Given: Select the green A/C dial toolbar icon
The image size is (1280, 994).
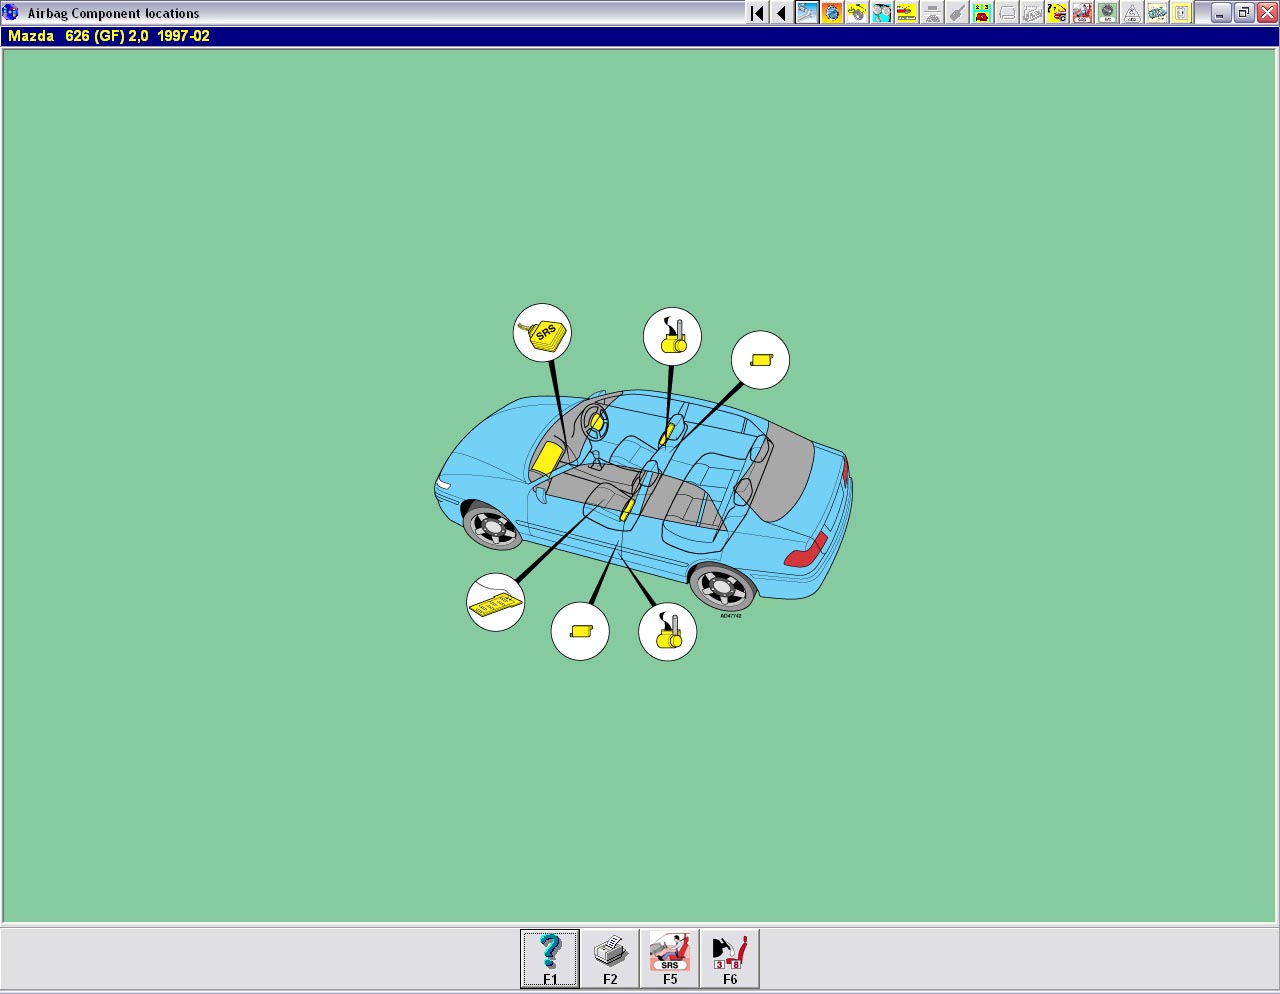Looking at the screenshot, I should 1107,13.
